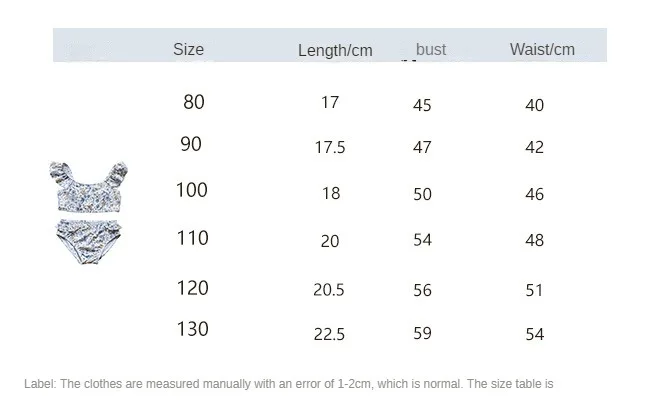
Task: Select size 110 row label
Action: [x=192, y=238]
